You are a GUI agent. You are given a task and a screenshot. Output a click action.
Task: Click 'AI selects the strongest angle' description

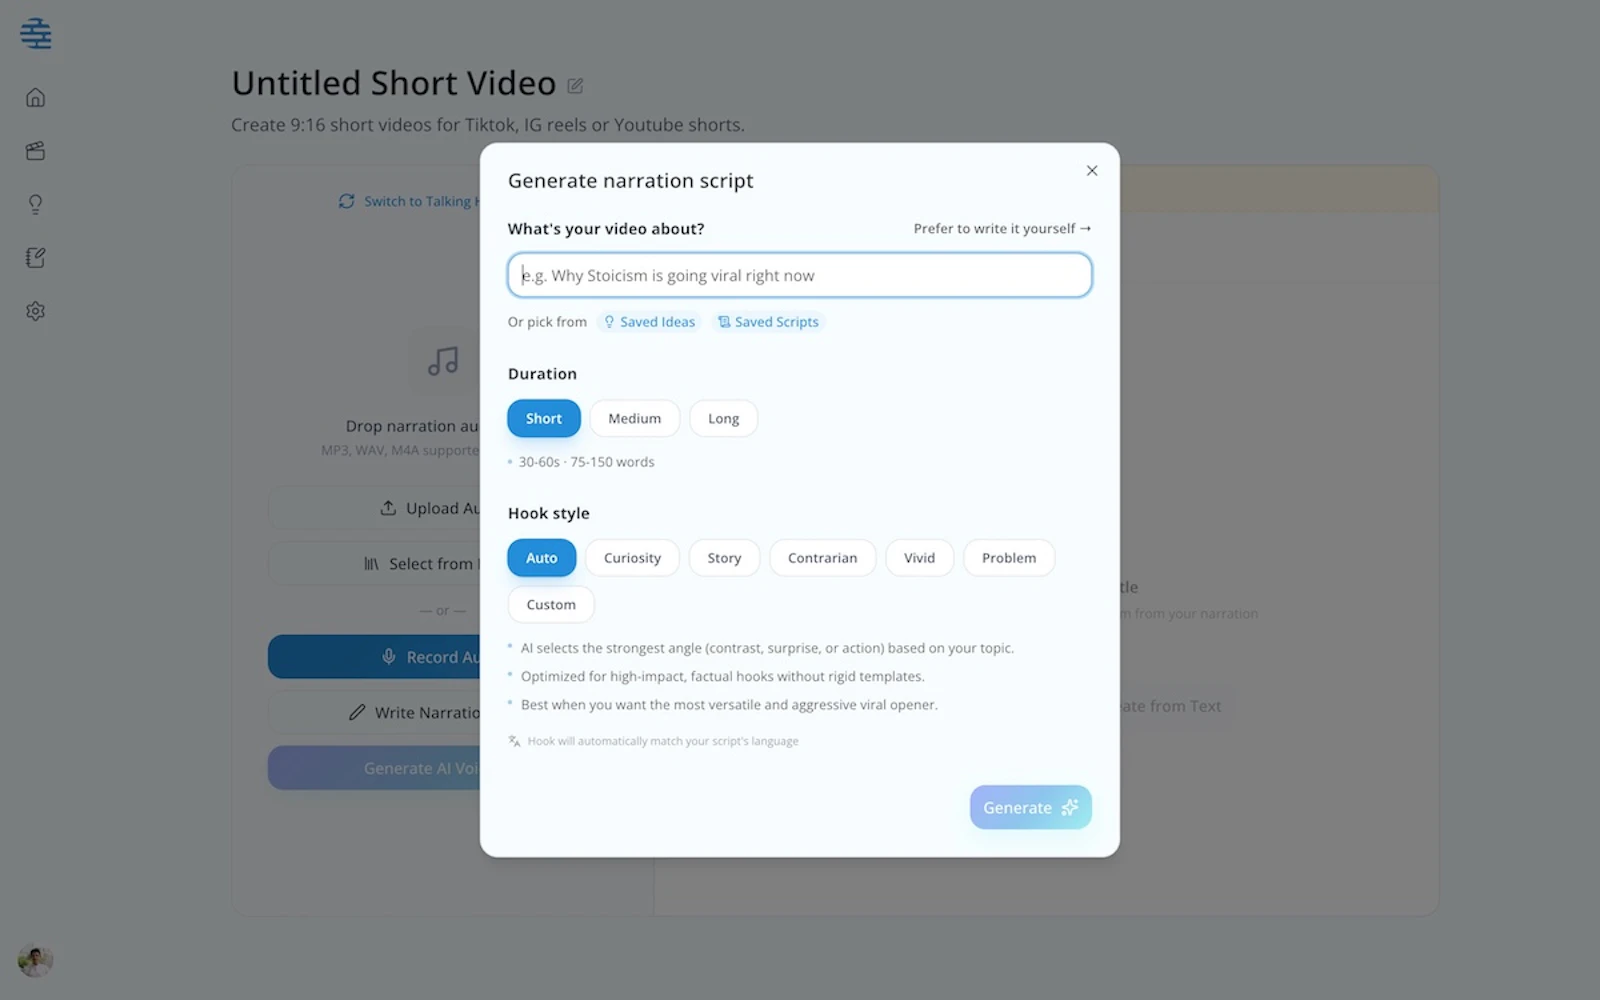(x=767, y=648)
